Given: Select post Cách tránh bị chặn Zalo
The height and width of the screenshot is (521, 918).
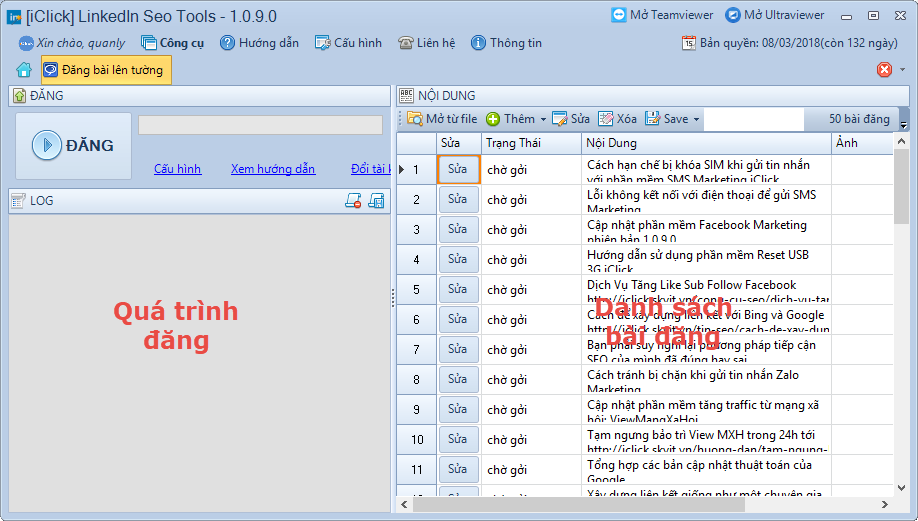Looking at the screenshot, I should [706, 379].
